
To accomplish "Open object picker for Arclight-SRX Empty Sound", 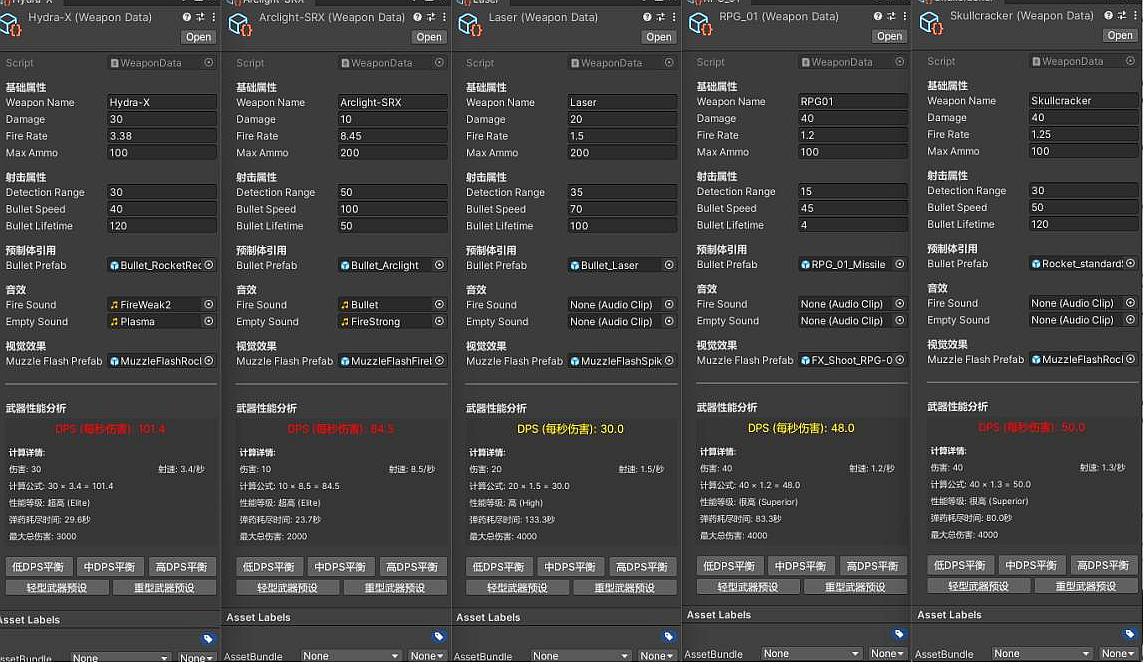I will tap(439, 322).
